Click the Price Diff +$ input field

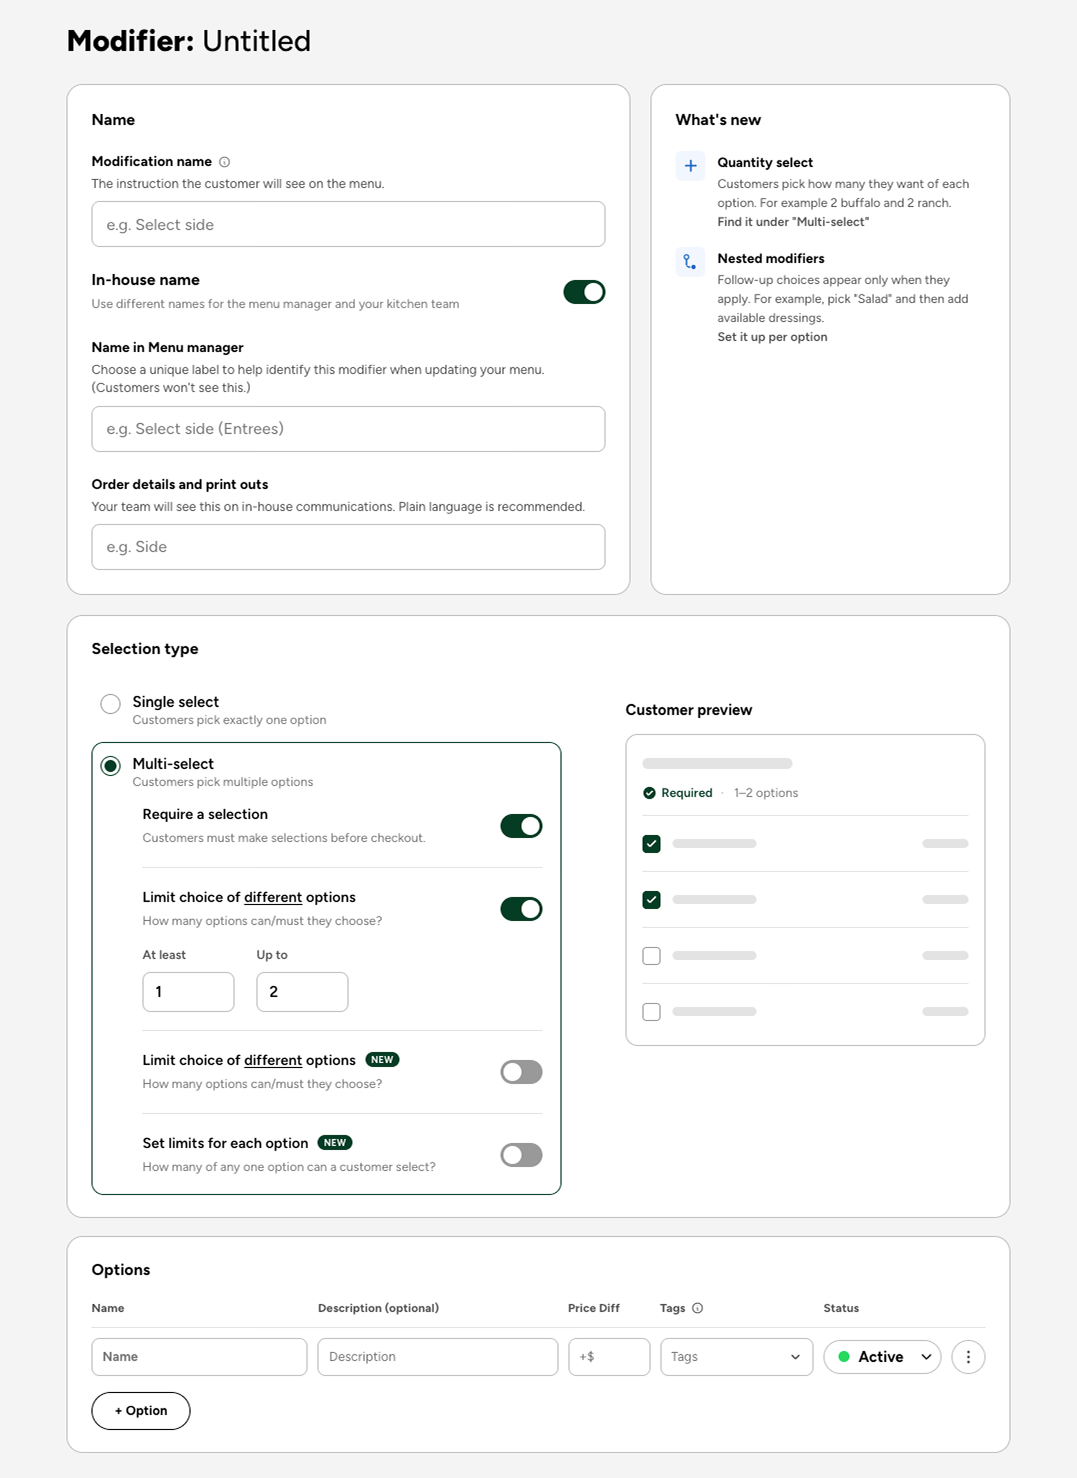point(609,1357)
